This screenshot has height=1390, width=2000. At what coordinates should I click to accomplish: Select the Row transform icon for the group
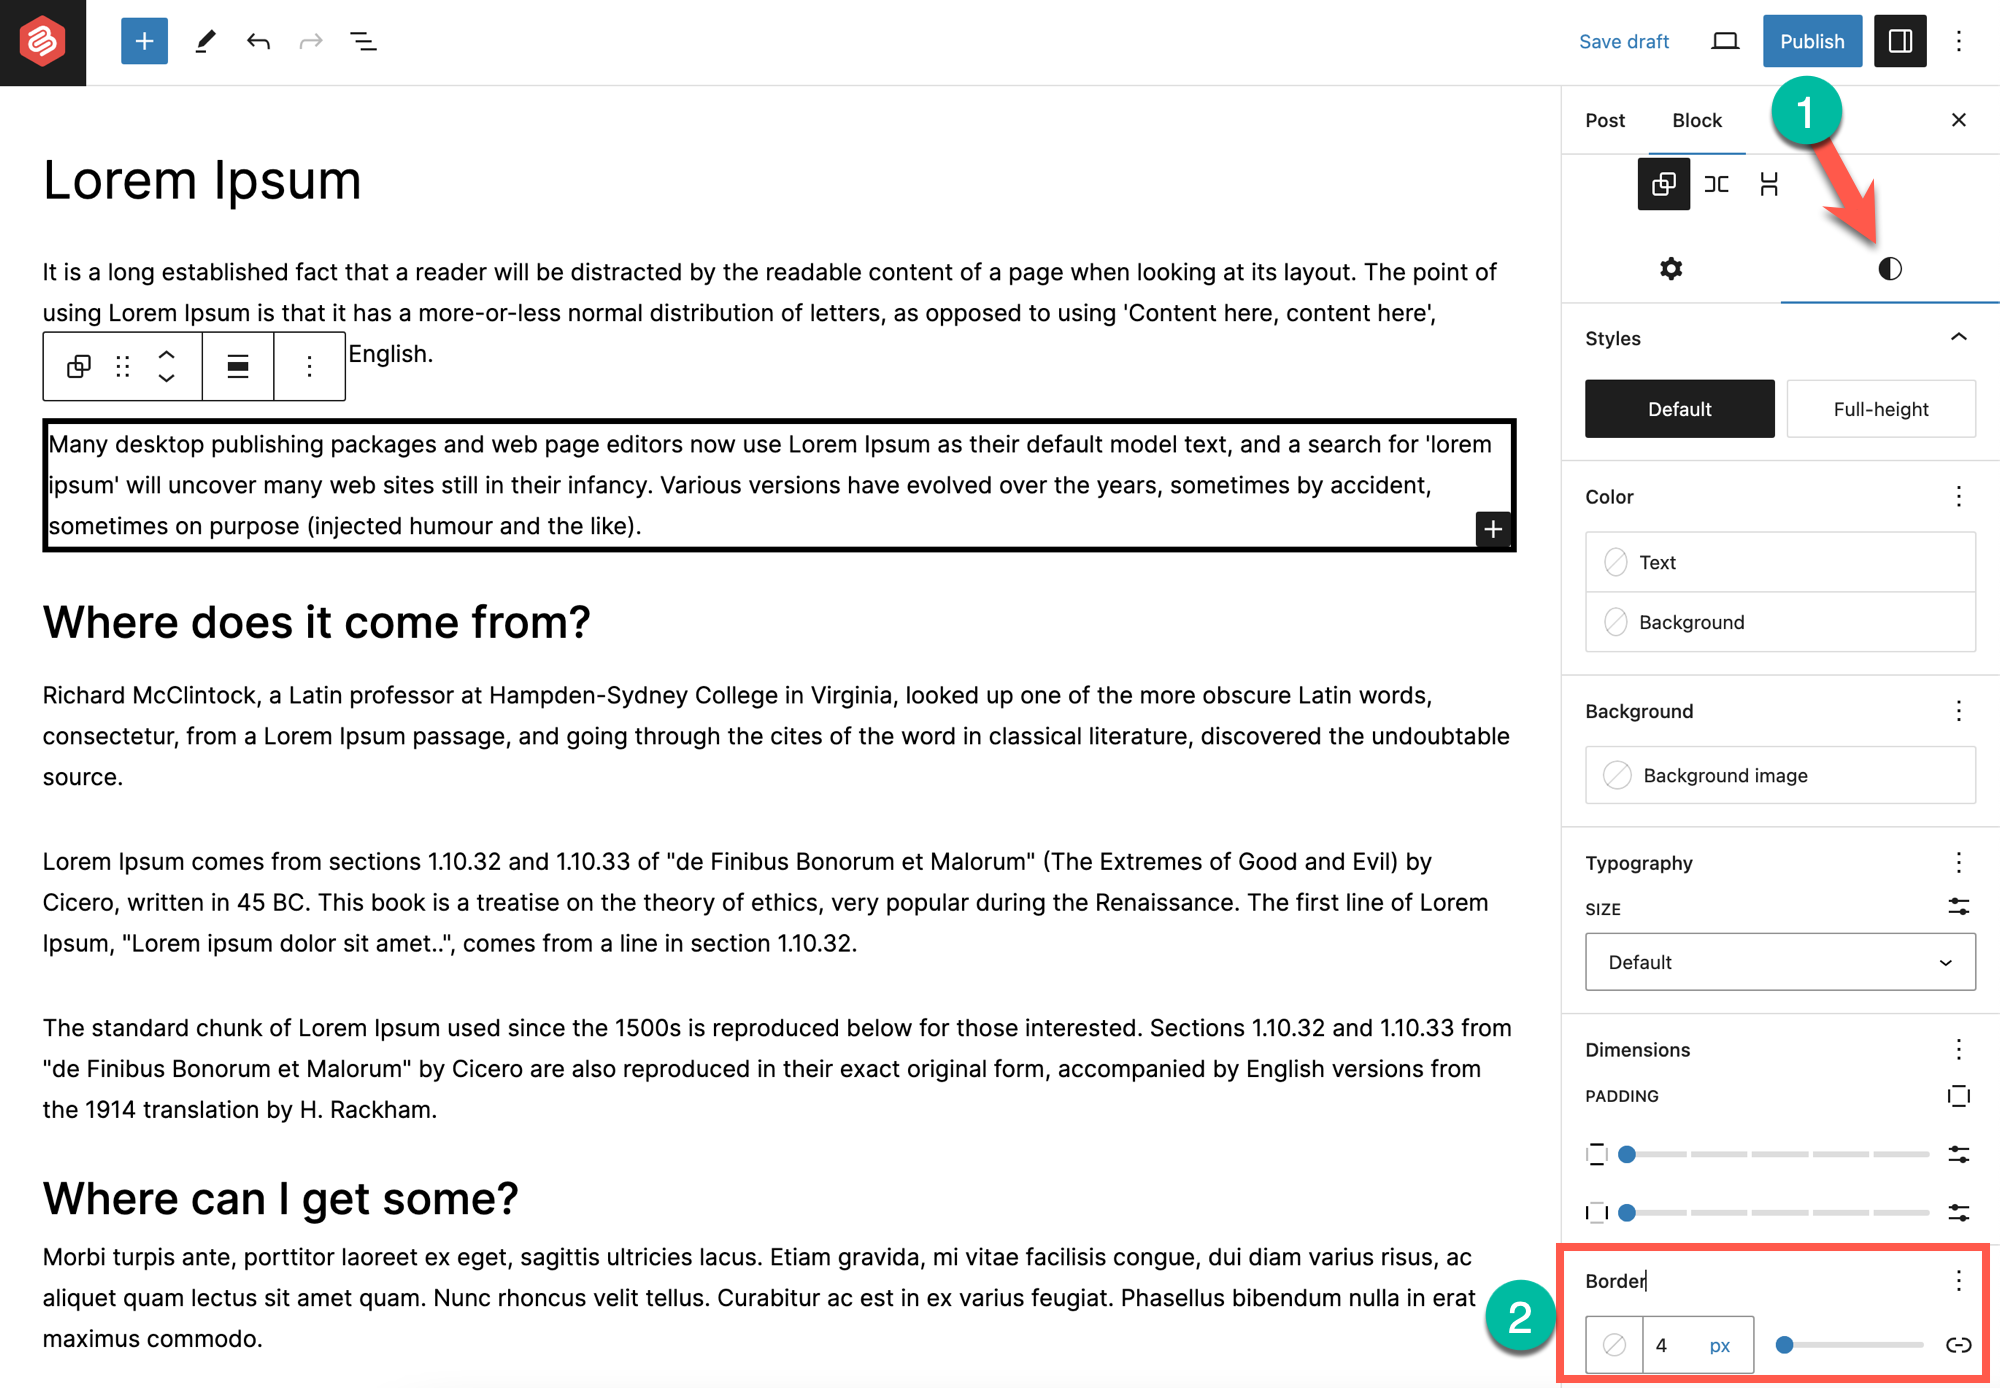[x=1717, y=184]
